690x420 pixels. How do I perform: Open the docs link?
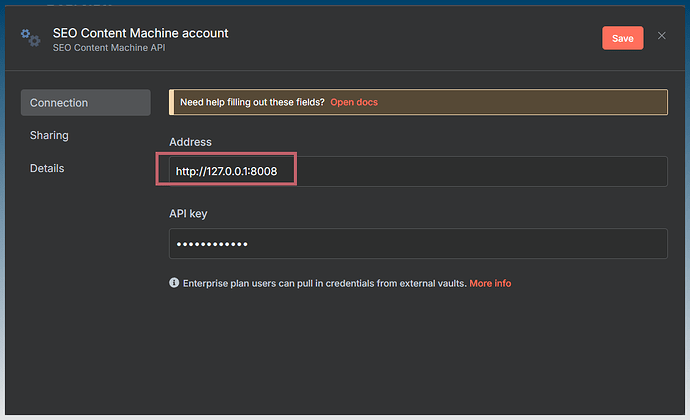[x=354, y=102]
